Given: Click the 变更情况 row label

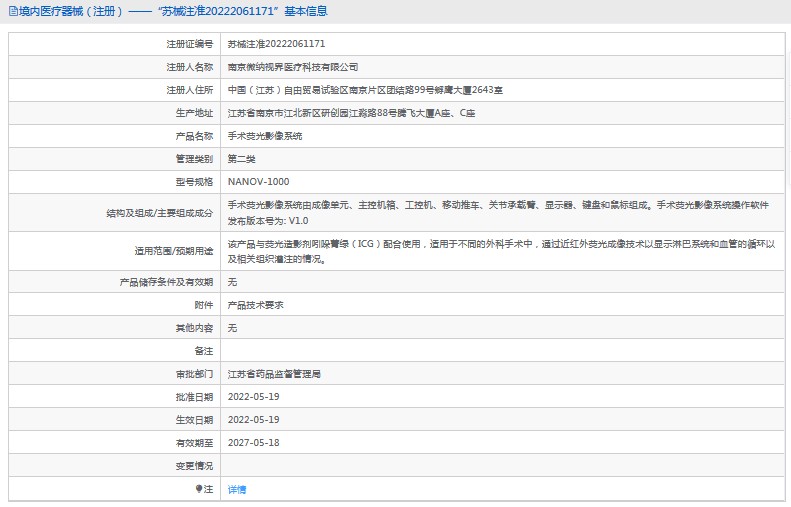Looking at the screenshot, I should click(194, 466).
